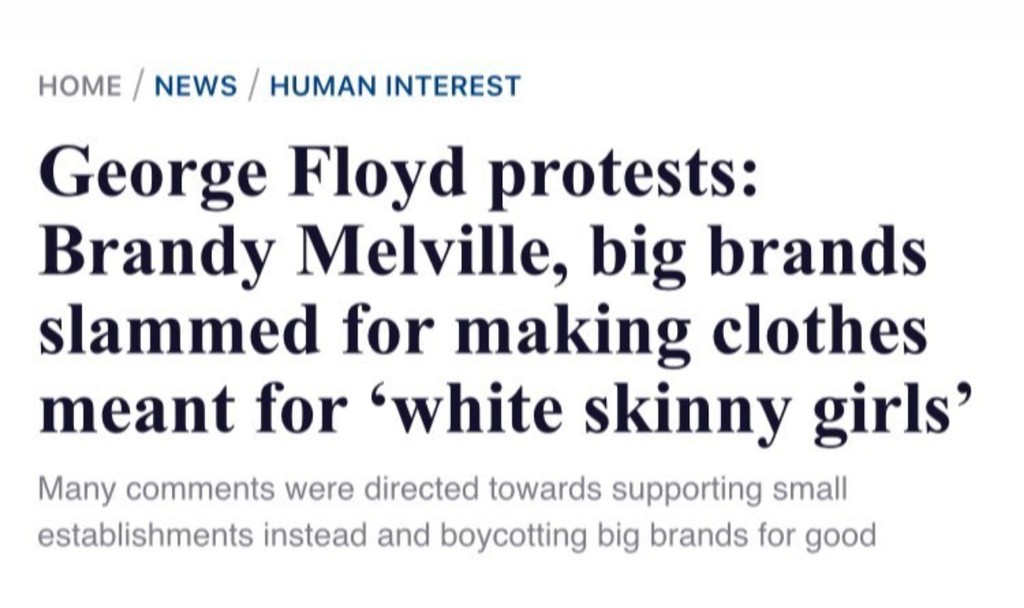Viewport: 1024px width, 608px height.
Task: Click the "George Floyd protests:" headline line
Action: click(x=400, y=174)
